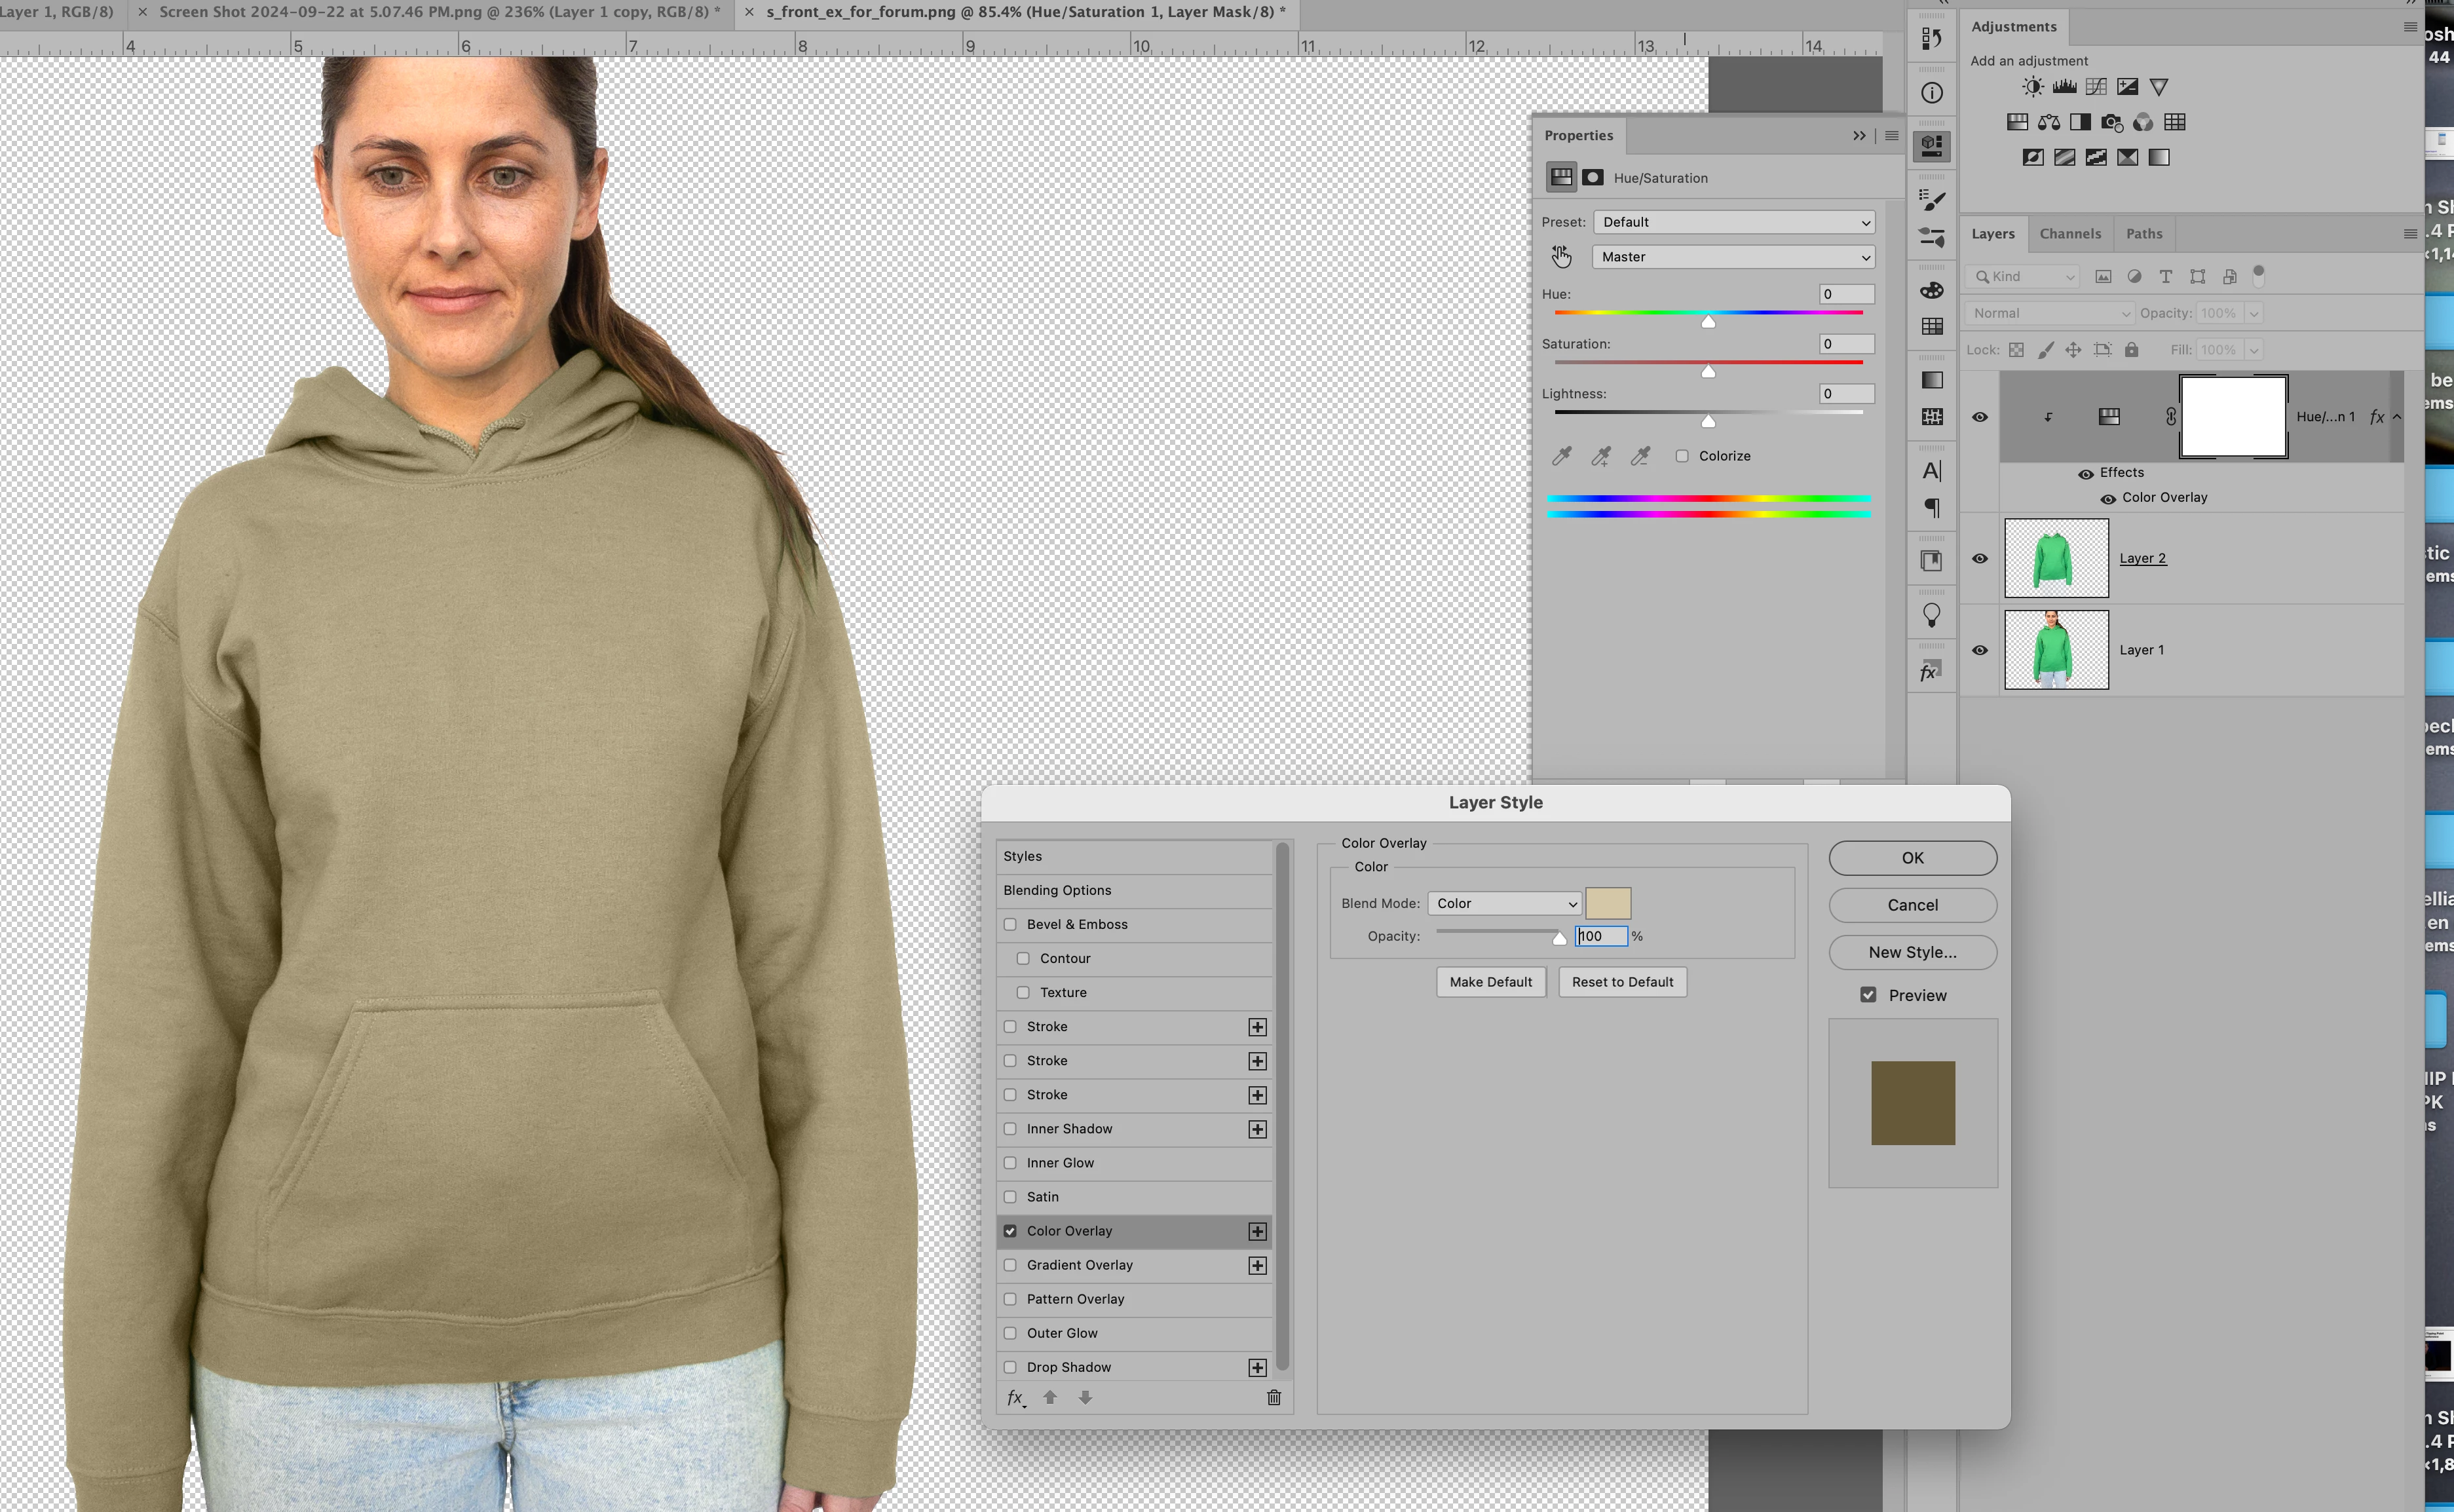Hide Layer 2 with eye icon
The width and height of the screenshot is (2454, 1512).
click(x=1979, y=558)
